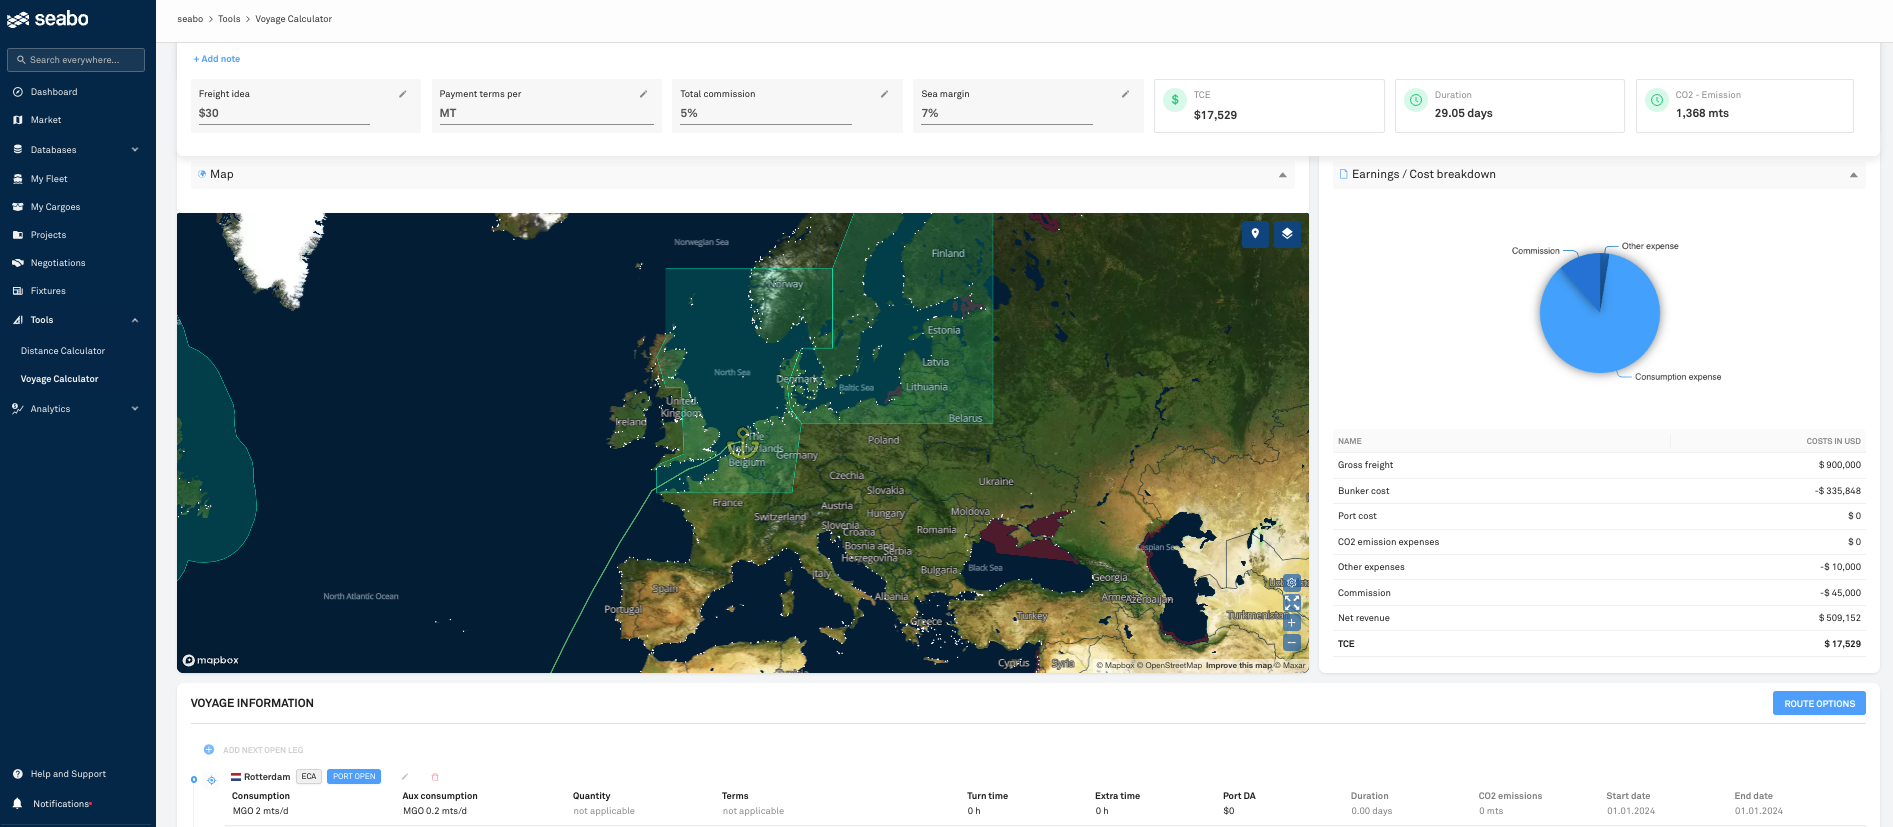
Task: Click the ROUTE OPTIONS button
Action: point(1818,704)
